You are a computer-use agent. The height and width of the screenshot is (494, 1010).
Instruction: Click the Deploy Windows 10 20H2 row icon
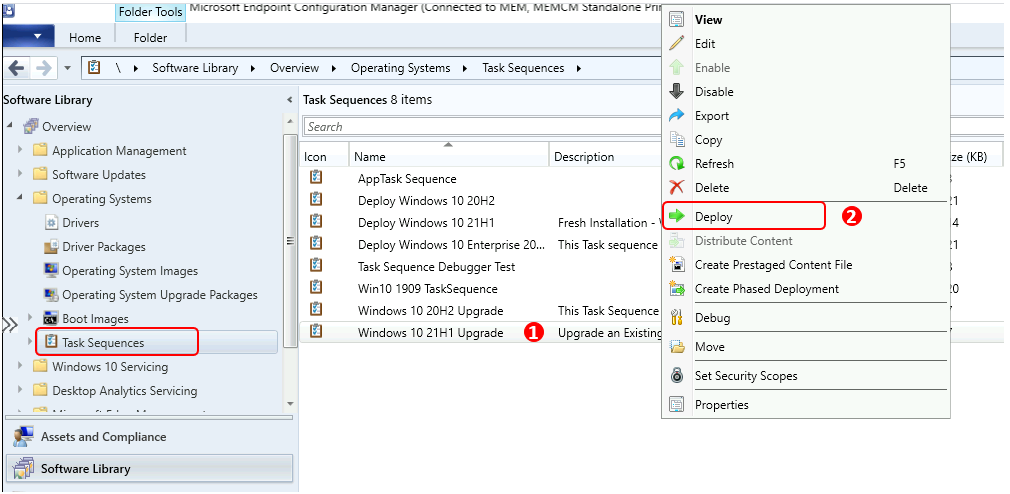tap(316, 200)
